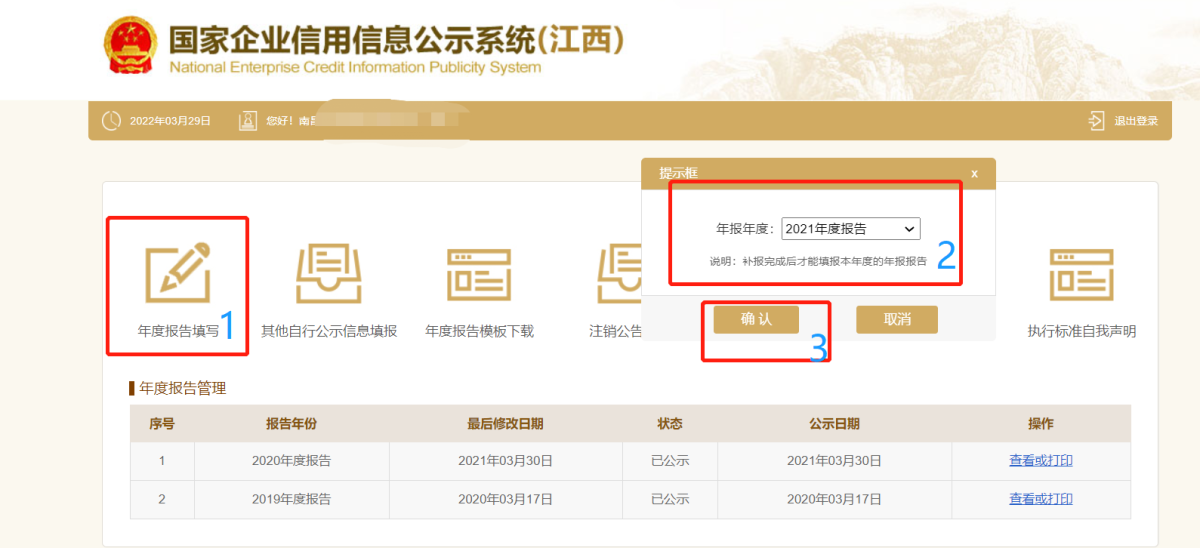Click the clock icon beside the date
This screenshot has height=548, width=1200.
[111, 121]
